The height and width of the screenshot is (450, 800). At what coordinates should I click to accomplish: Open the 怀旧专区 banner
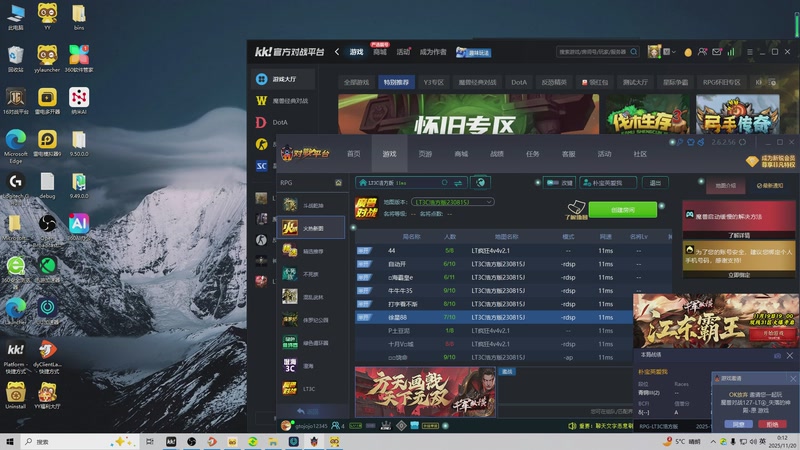pyautogui.click(x=468, y=114)
